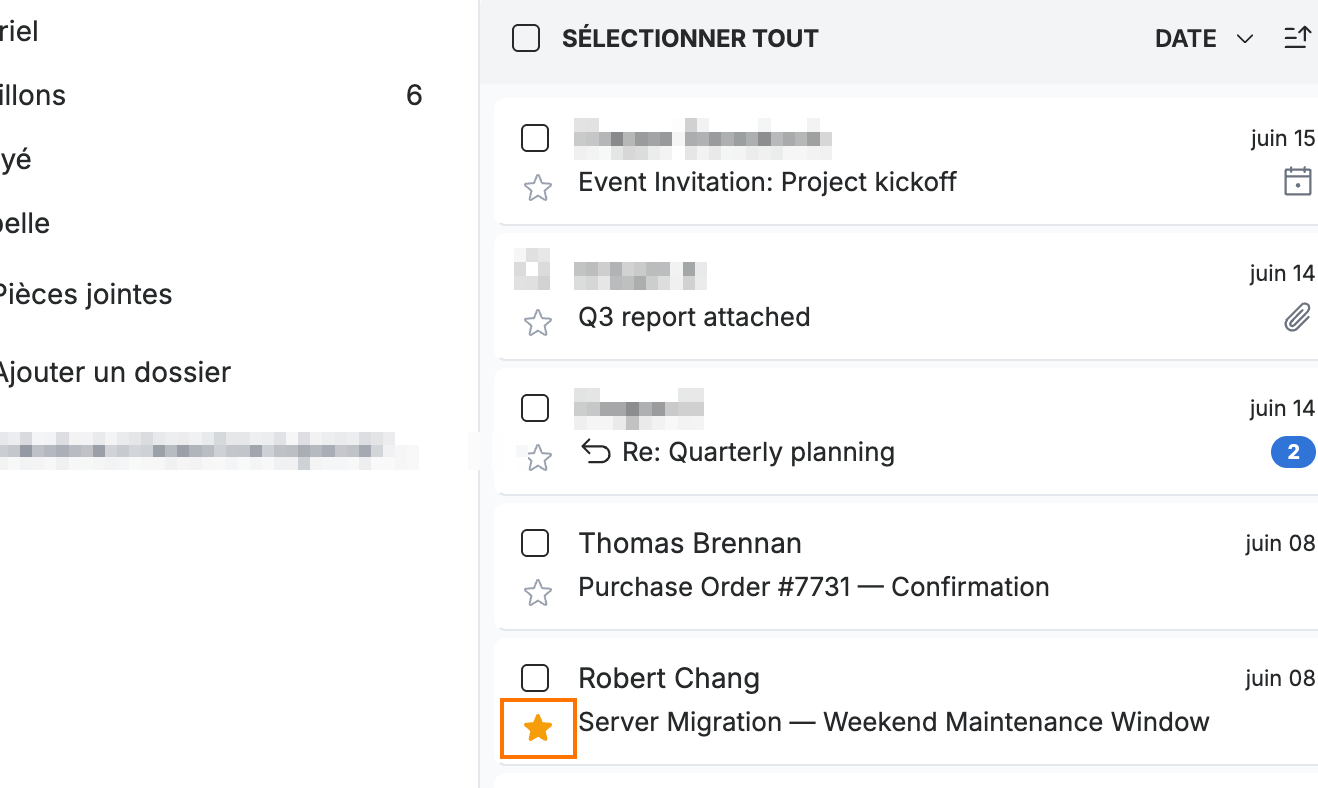Click the calendar icon on Project kickoff email
Screen dimensions: 1318x788
[1297, 182]
